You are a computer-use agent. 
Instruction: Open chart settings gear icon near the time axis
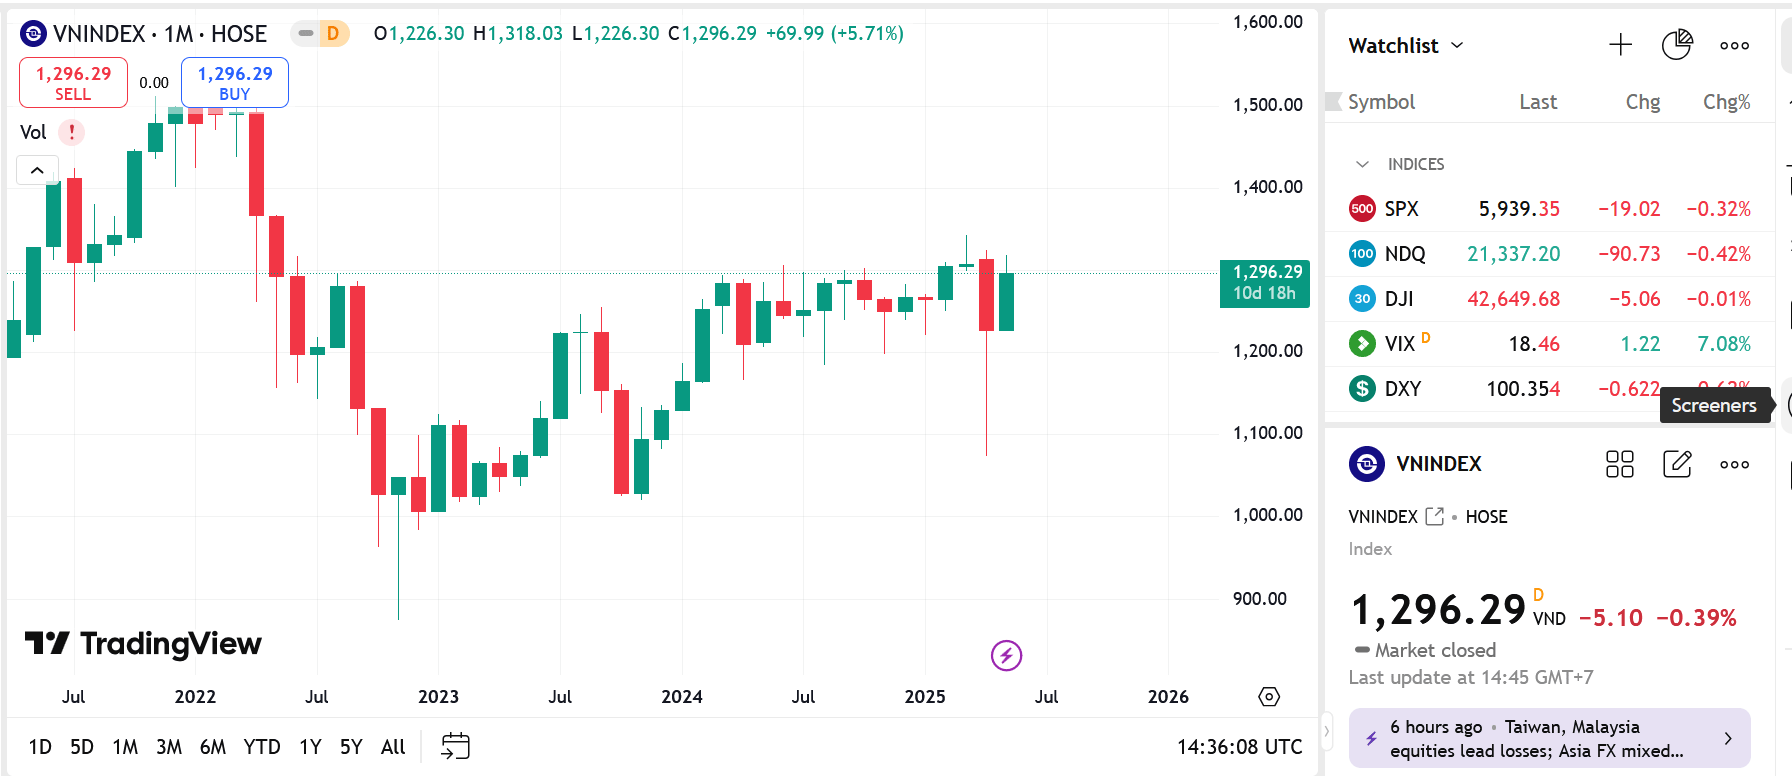click(1269, 697)
